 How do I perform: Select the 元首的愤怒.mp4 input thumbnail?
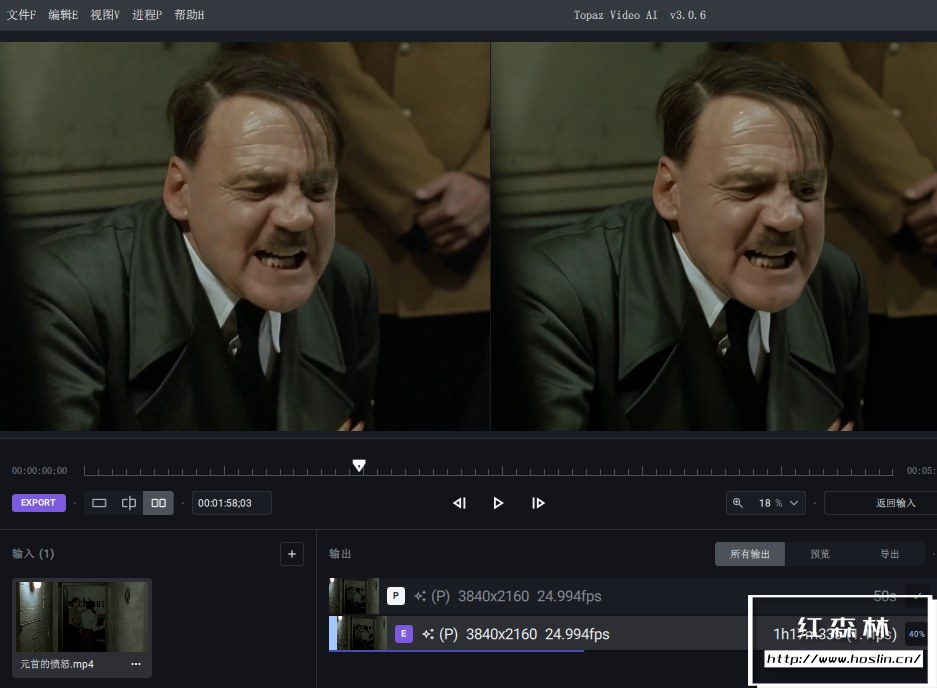tap(82, 617)
